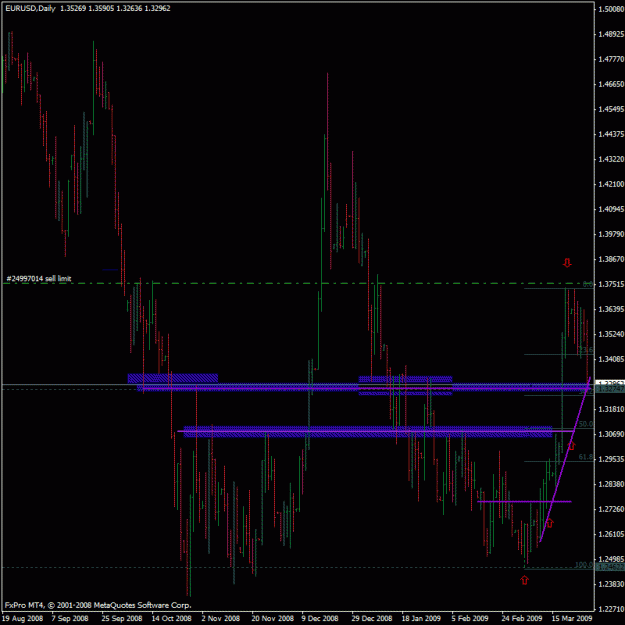Click the FxPro MT4 MetaQuotes copyright text
The width and height of the screenshot is (625, 625).
tap(98, 605)
